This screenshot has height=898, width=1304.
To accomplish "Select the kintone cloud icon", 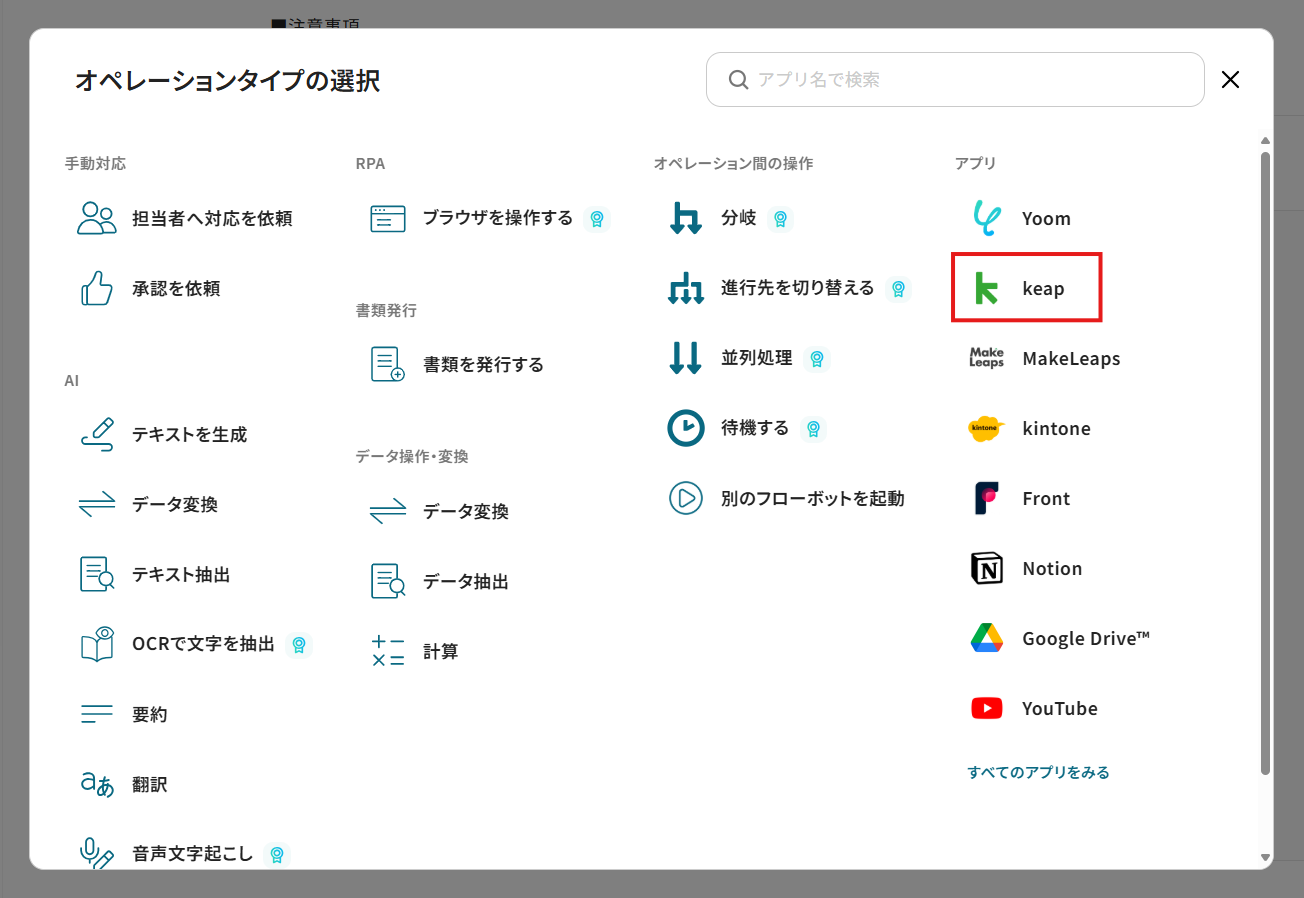I will (987, 428).
